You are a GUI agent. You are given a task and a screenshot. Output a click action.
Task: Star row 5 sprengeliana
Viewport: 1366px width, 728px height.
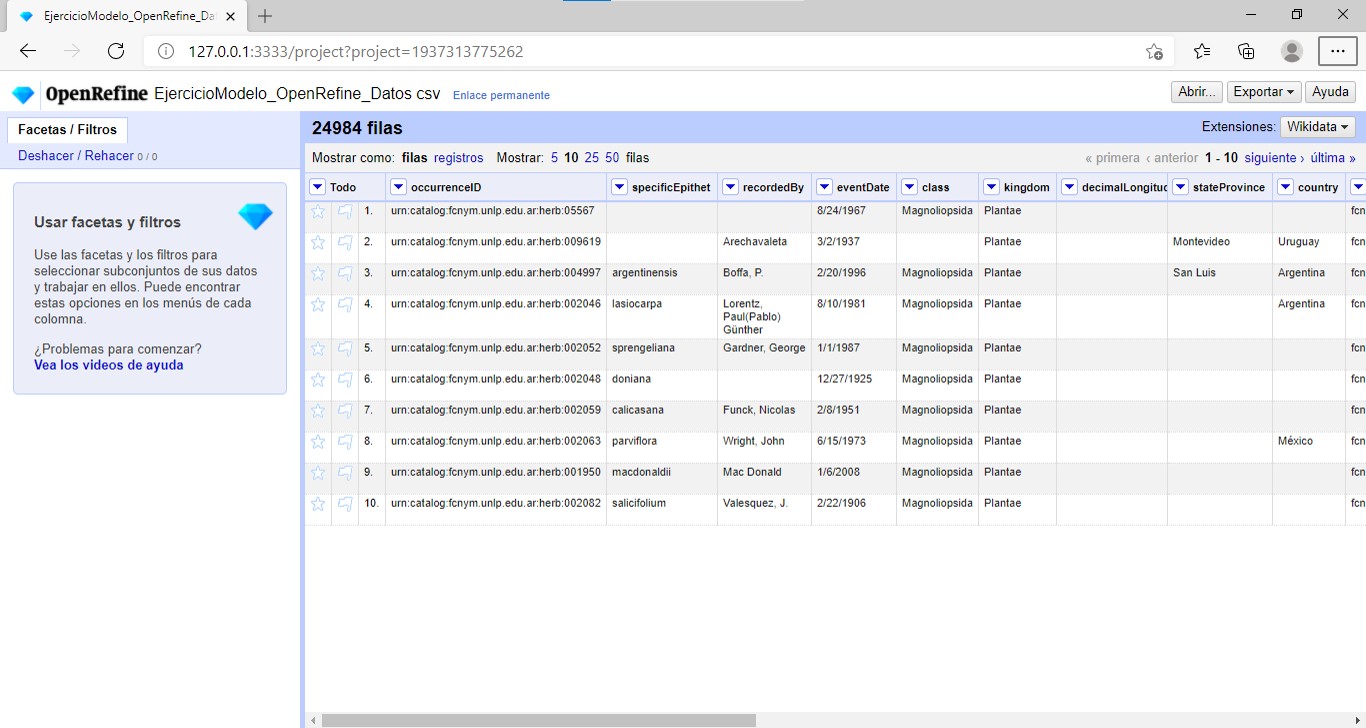pos(318,348)
